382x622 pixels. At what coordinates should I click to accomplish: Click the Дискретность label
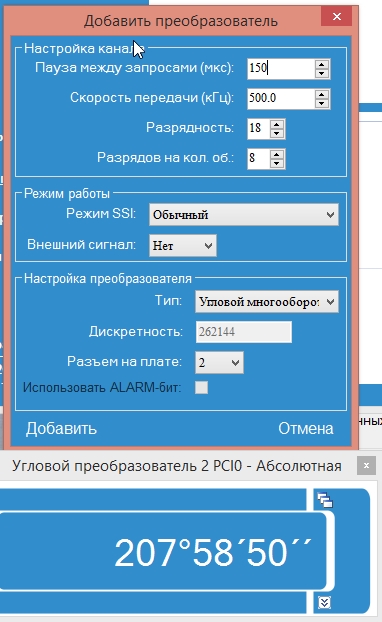(x=136, y=332)
